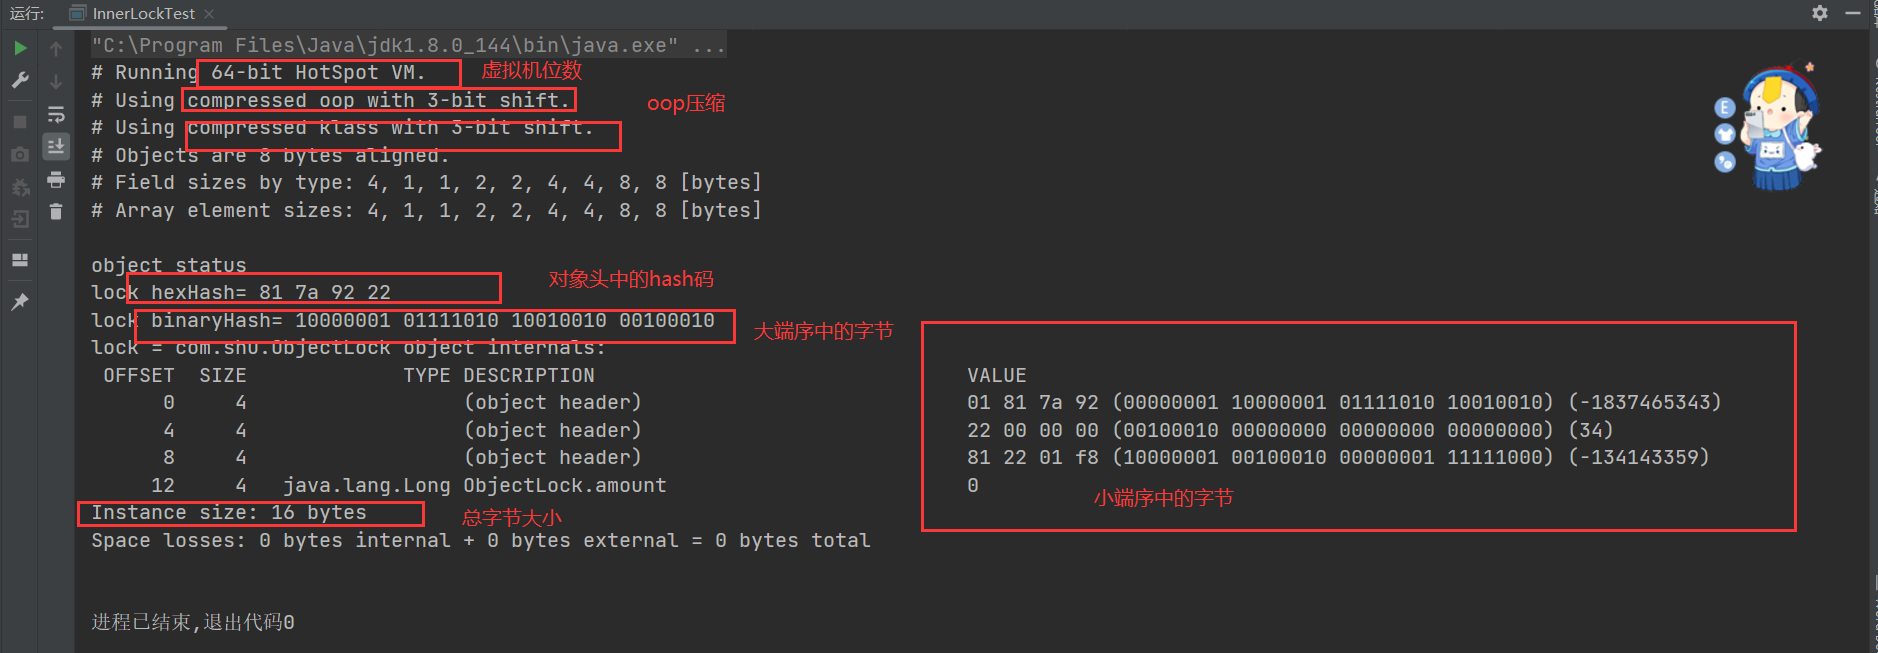Toggle scroll to end of console

(56, 146)
